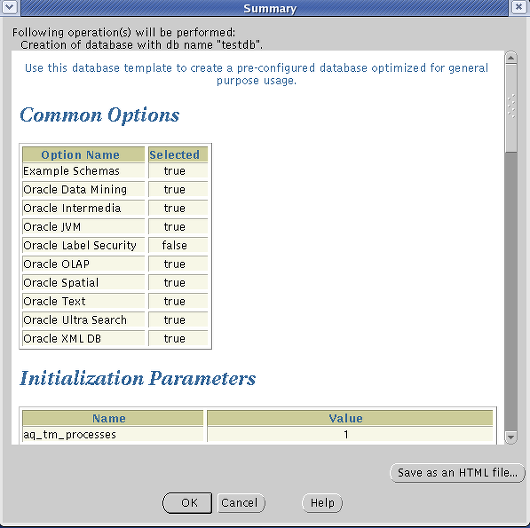
Task: Click the Name column header
Action: point(113,418)
